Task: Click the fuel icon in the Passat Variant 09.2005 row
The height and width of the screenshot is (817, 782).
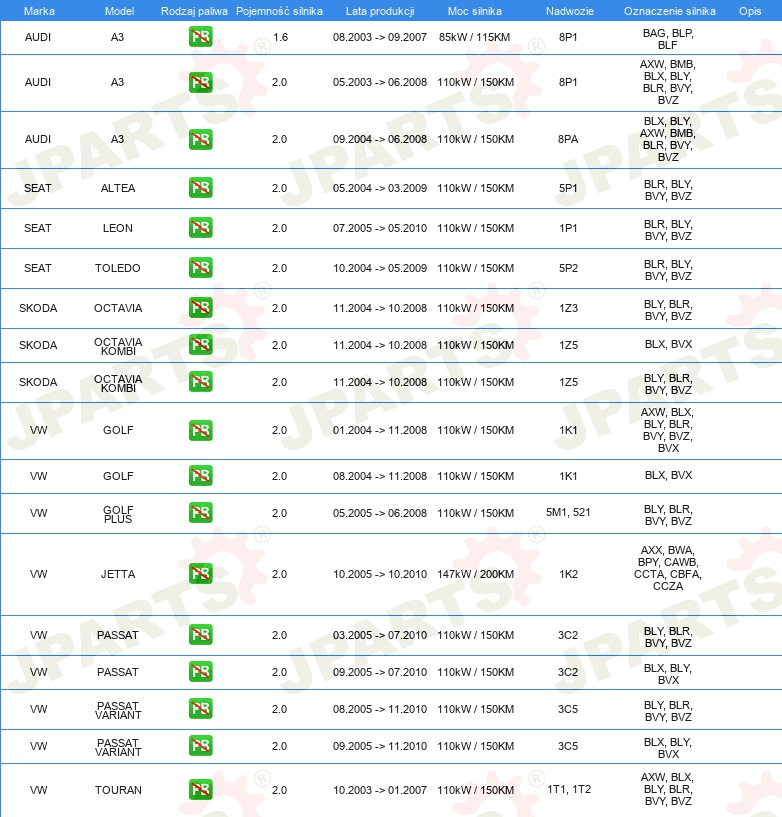Action: 201,746
